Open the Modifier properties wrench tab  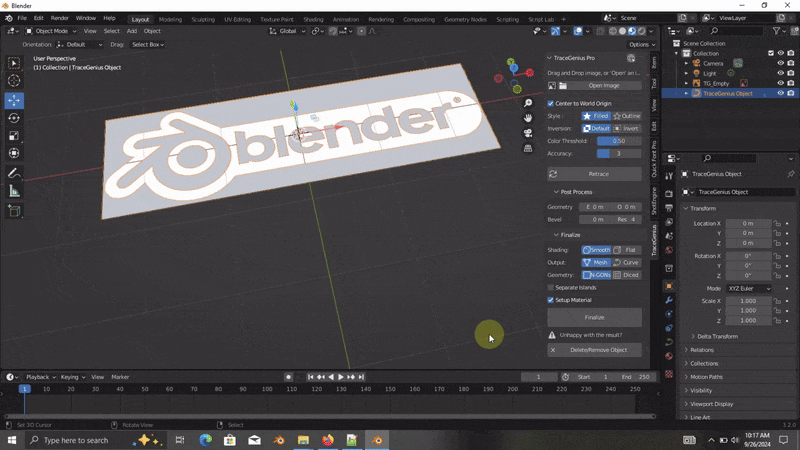point(669,300)
